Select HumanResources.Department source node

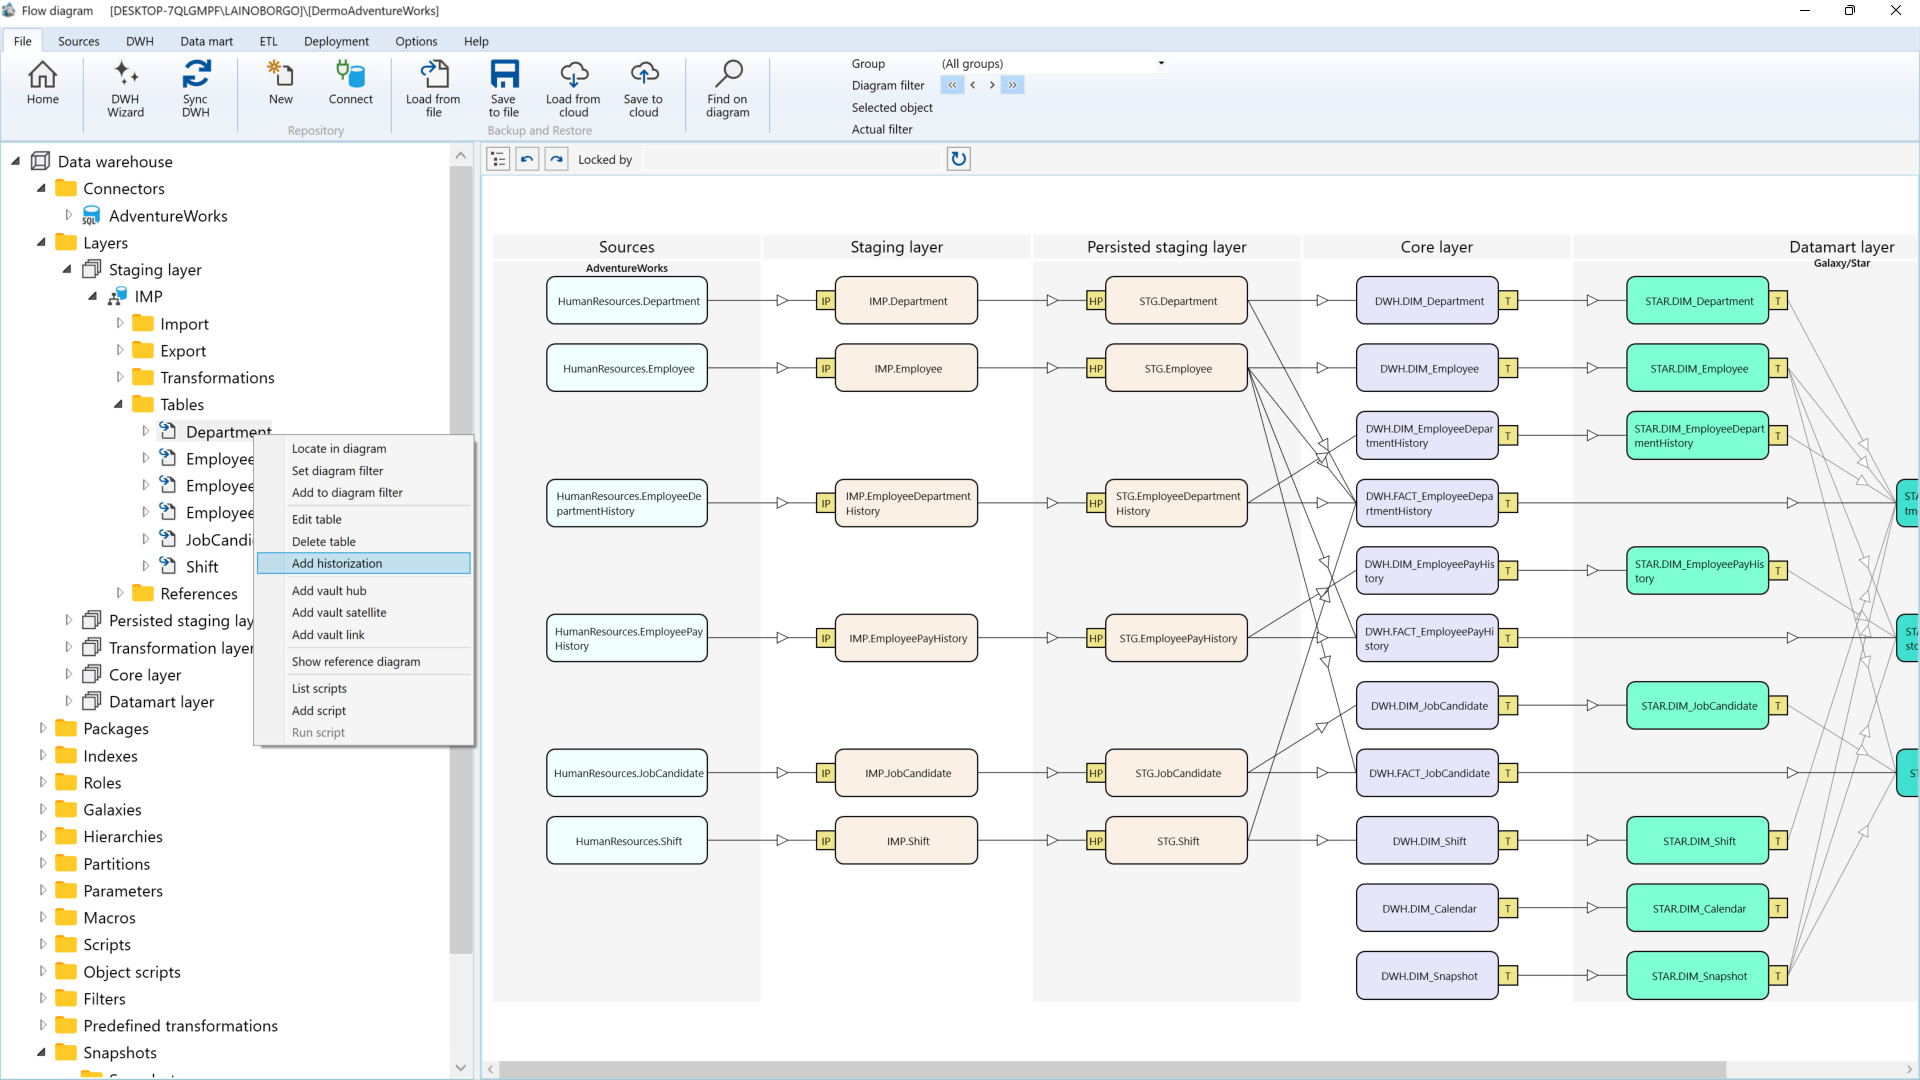point(627,301)
